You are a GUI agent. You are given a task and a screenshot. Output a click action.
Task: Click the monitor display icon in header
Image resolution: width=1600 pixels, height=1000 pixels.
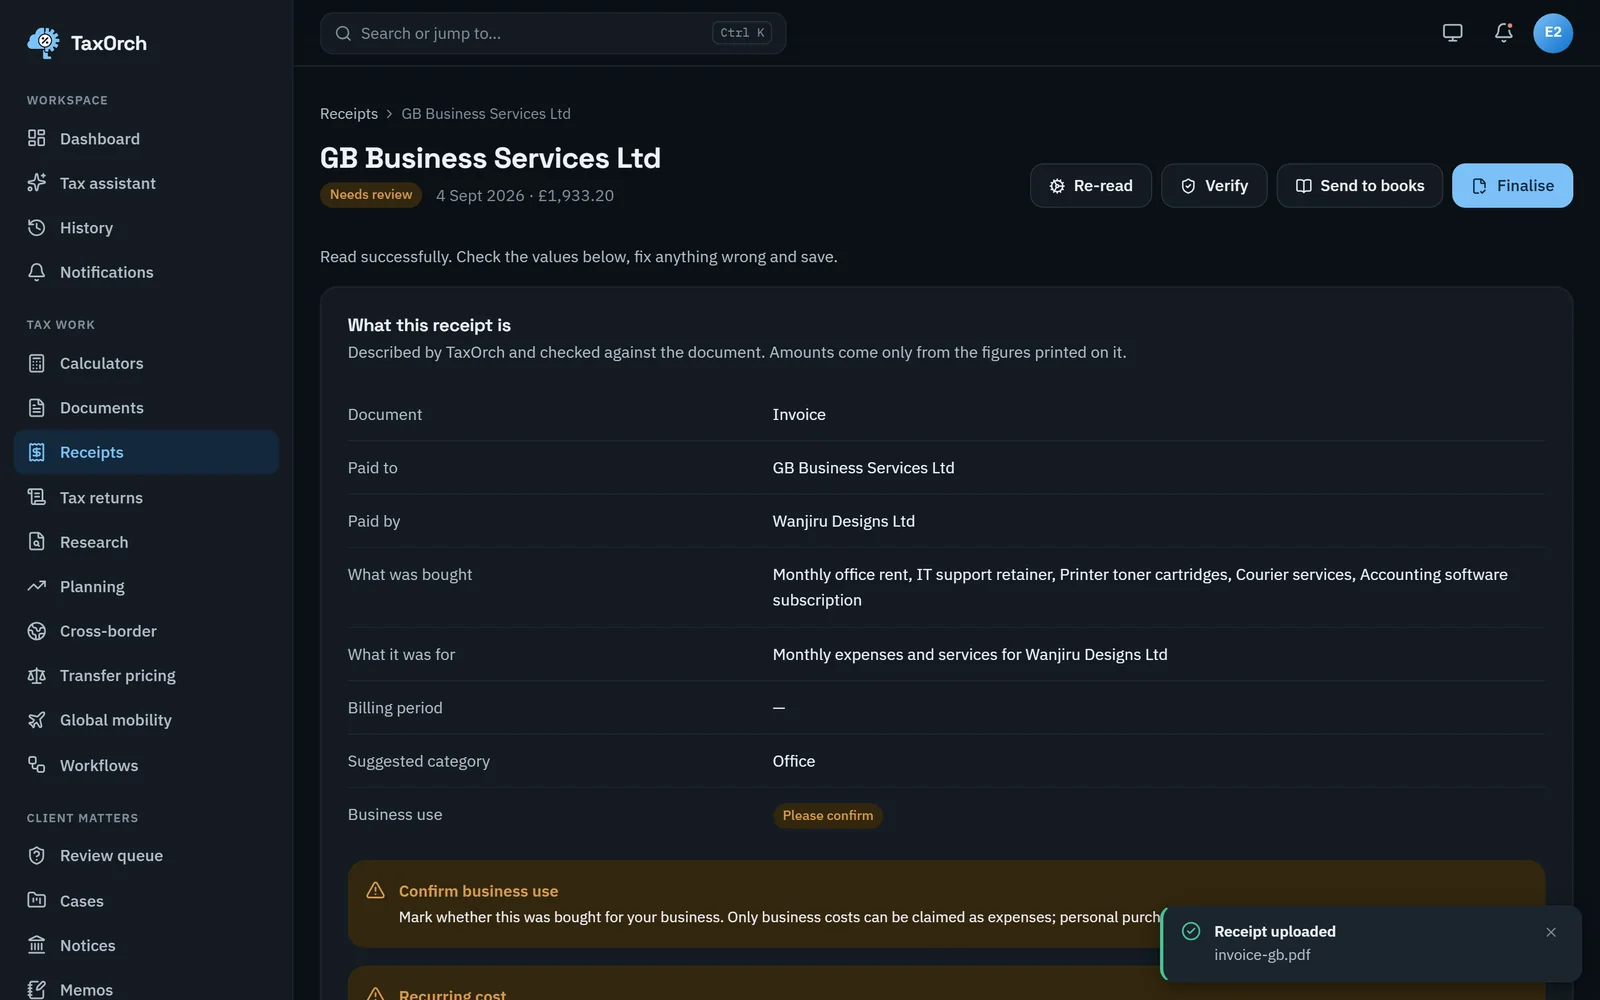[x=1452, y=33]
